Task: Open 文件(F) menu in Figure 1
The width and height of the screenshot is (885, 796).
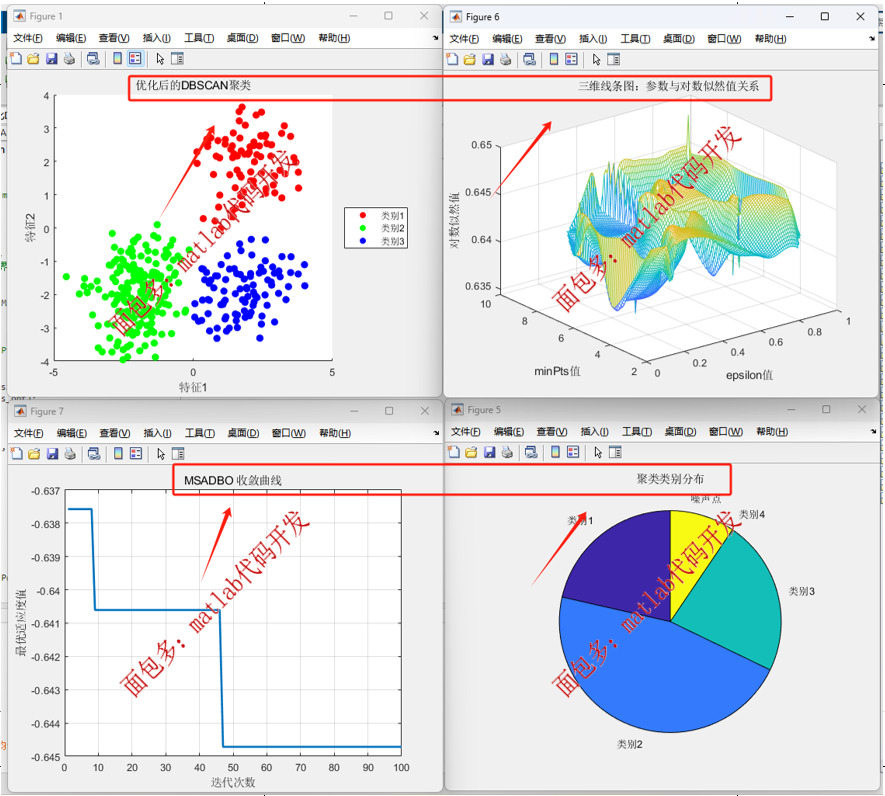Action: (x=28, y=38)
